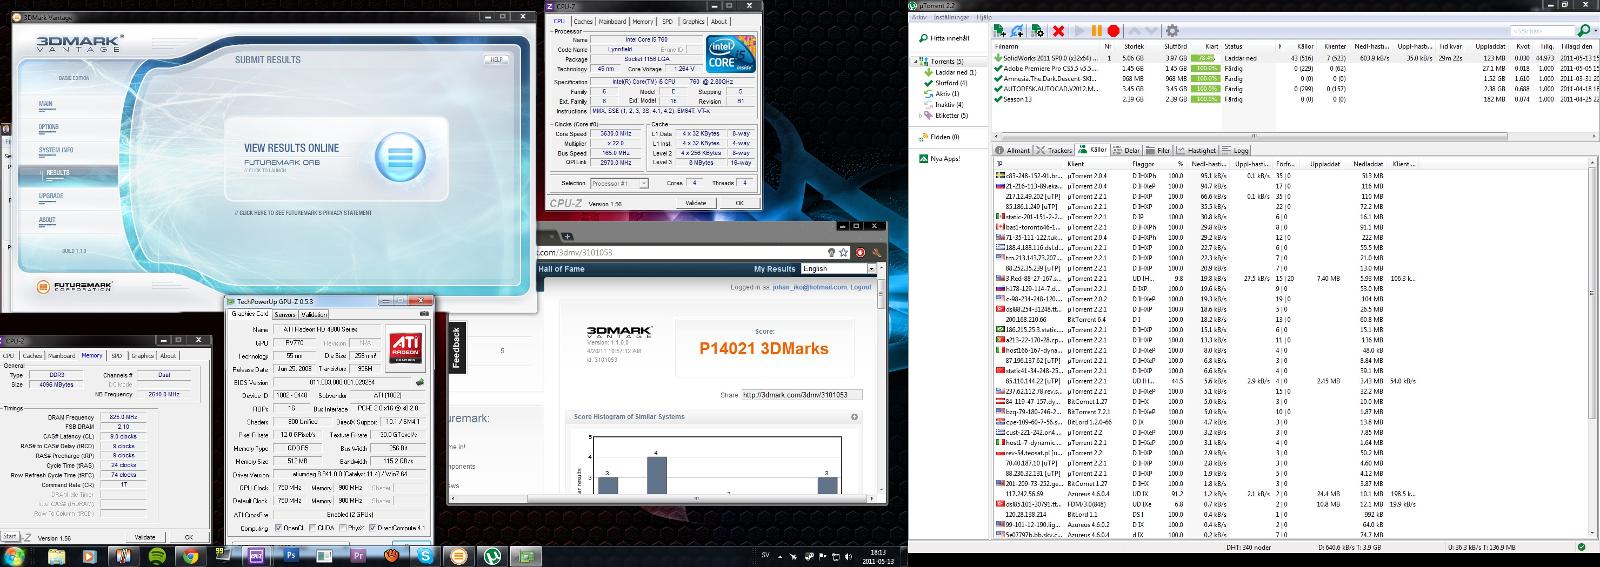The image size is (1600, 567).
Task: Select OPTIONS in 3DMark Vantage sidebar
Action: [x=48, y=127]
